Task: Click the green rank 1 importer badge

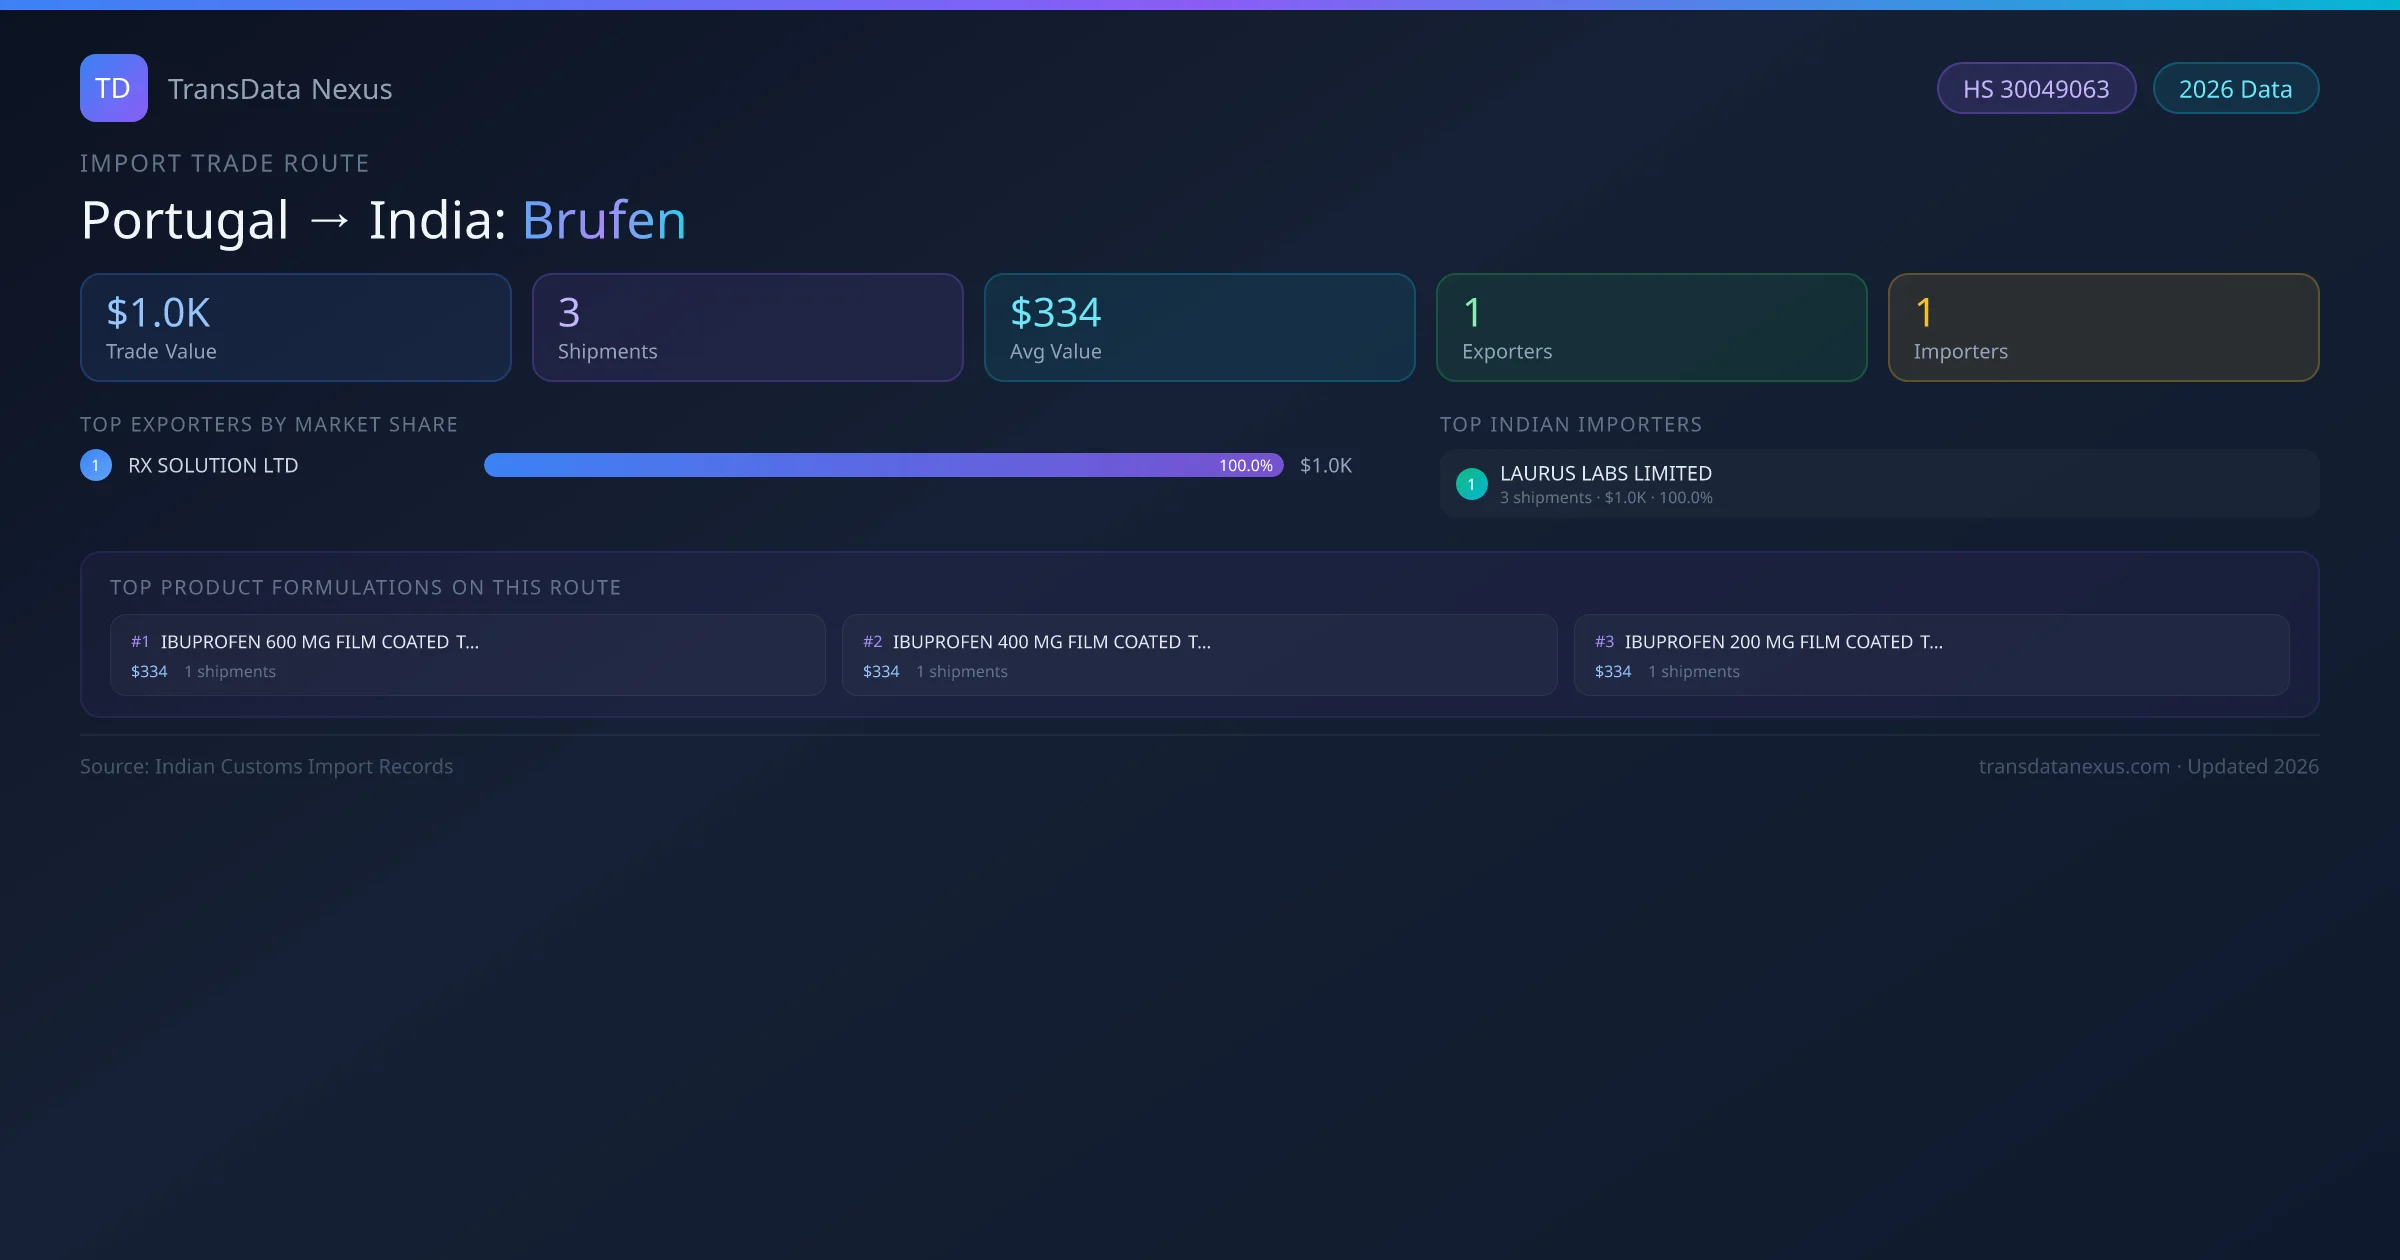Action: click(x=1471, y=484)
